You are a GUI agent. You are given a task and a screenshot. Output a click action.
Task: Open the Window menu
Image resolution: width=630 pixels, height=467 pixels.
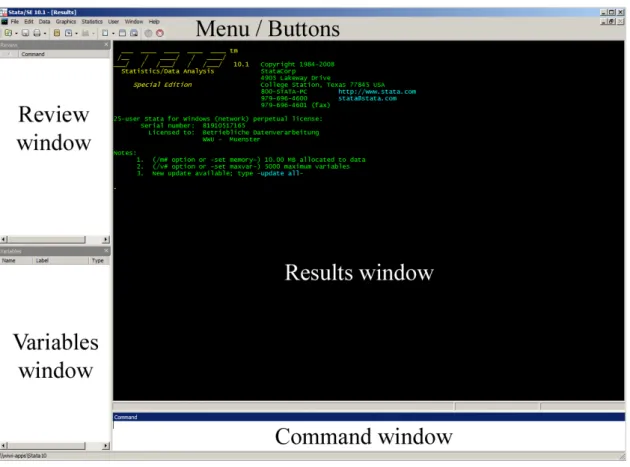click(134, 22)
